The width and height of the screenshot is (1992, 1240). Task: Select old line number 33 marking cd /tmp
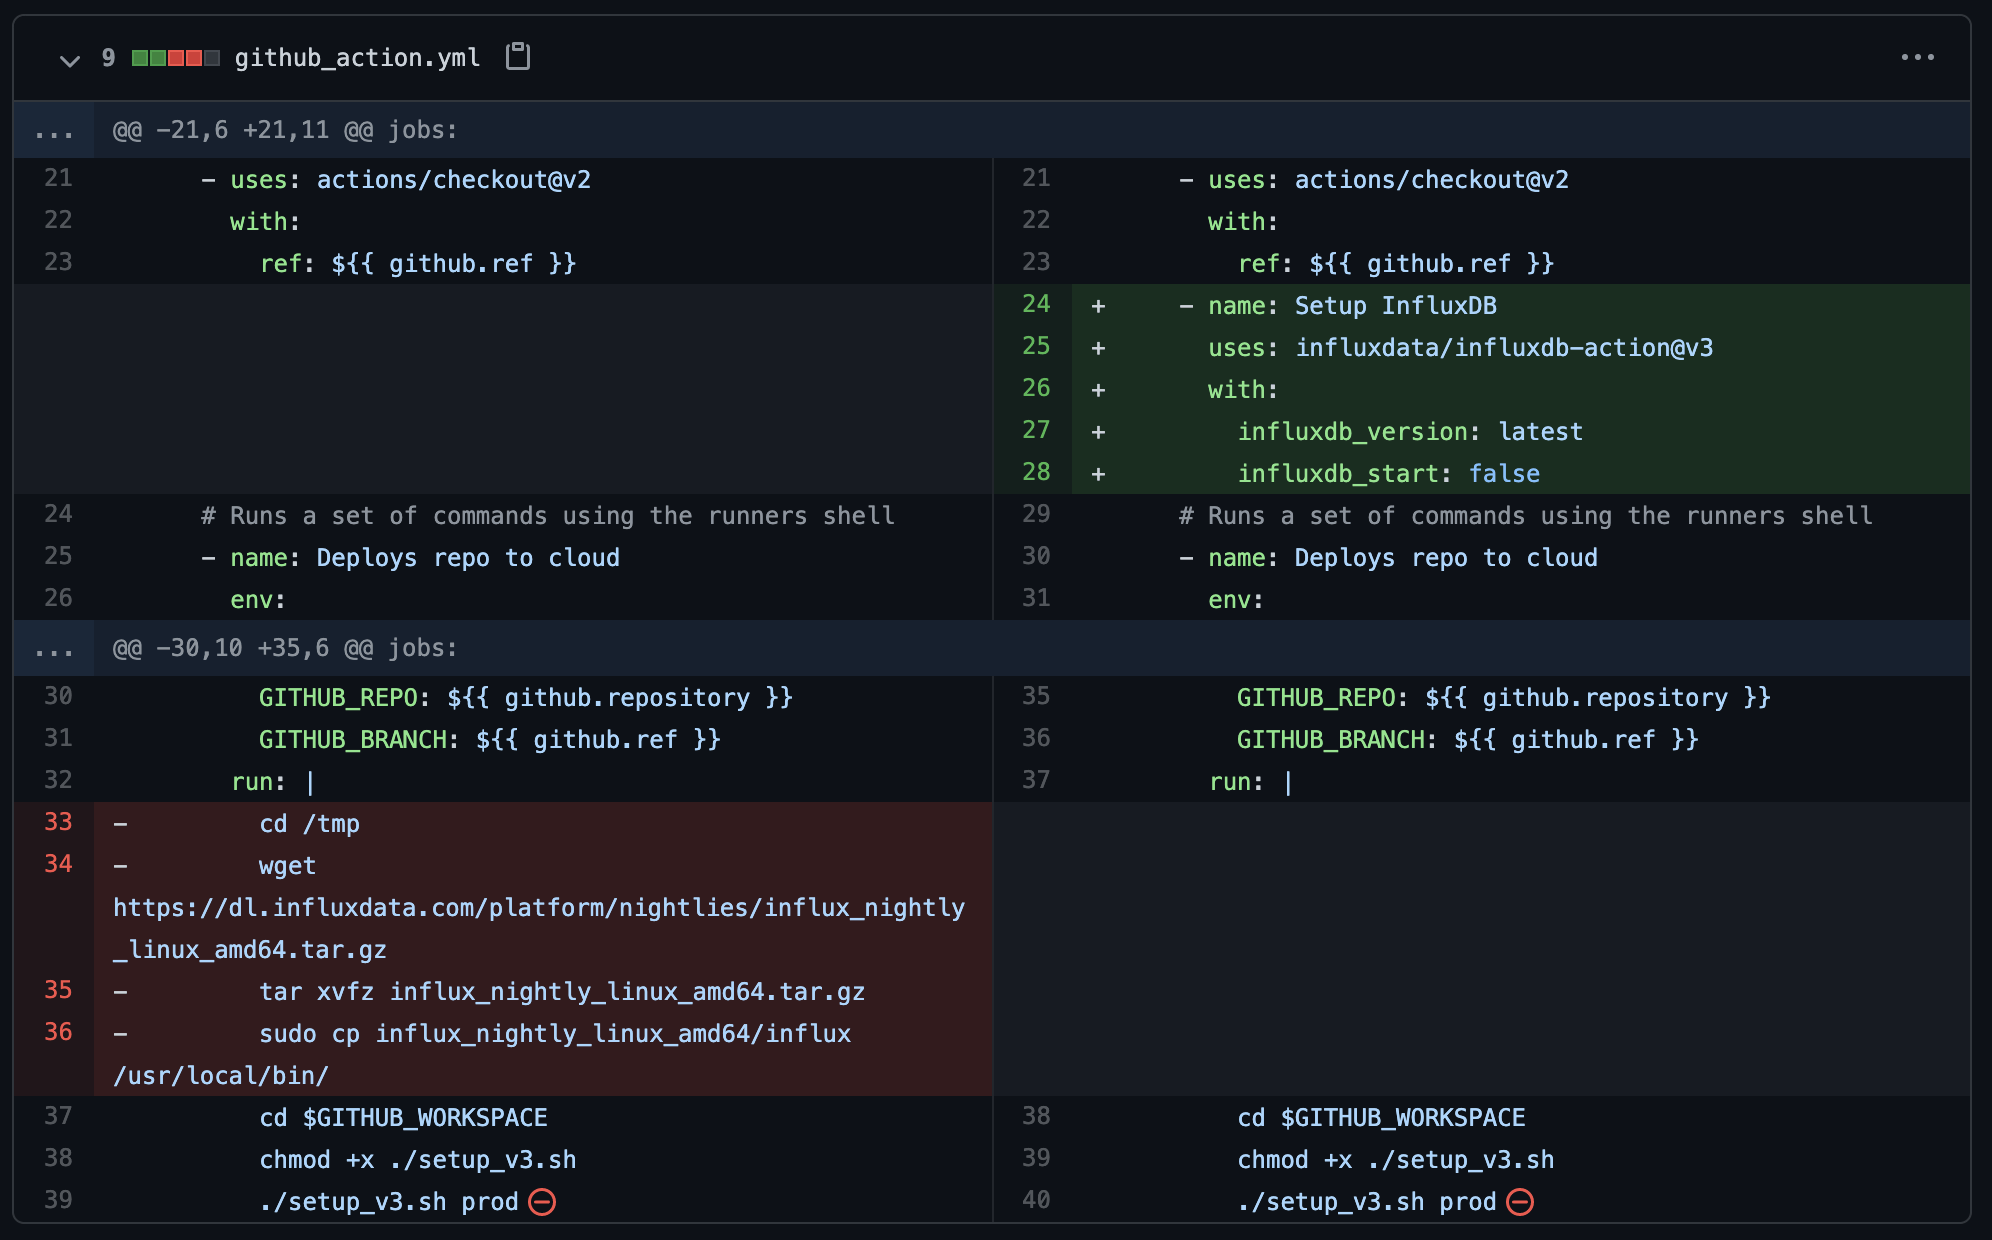coord(57,822)
